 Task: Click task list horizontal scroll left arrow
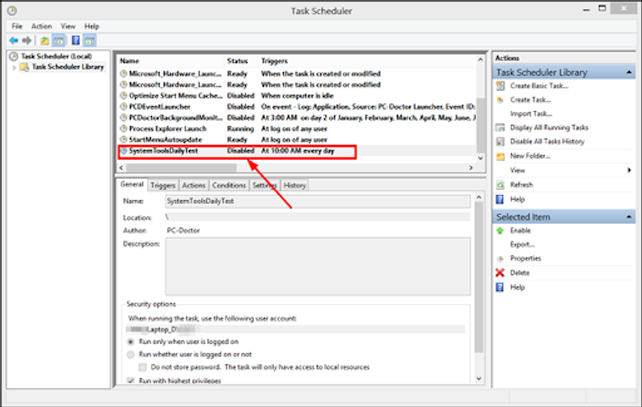(121, 167)
